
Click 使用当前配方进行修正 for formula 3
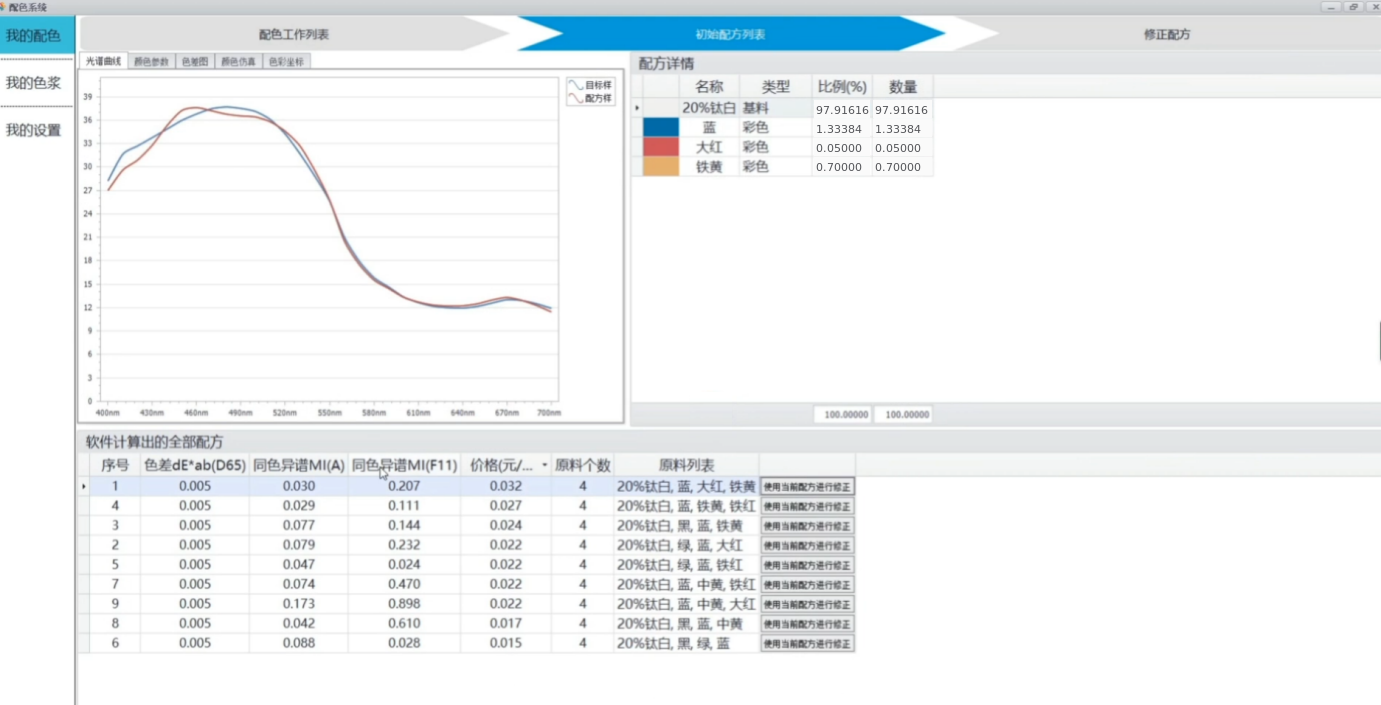[807, 526]
